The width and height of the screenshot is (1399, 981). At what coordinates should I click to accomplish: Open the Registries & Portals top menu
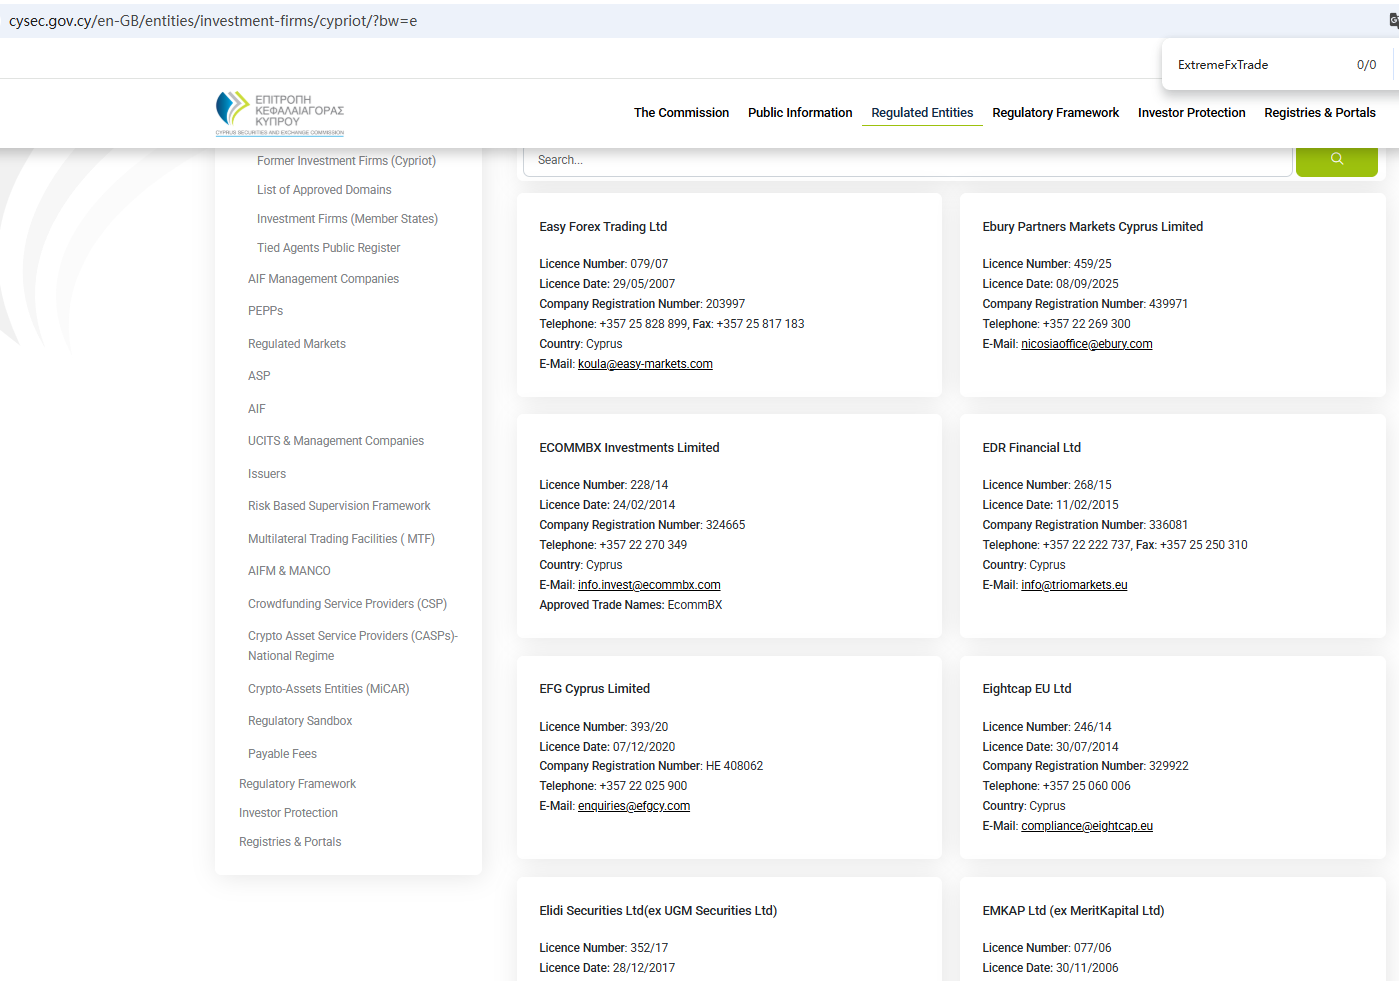tap(1319, 113)
